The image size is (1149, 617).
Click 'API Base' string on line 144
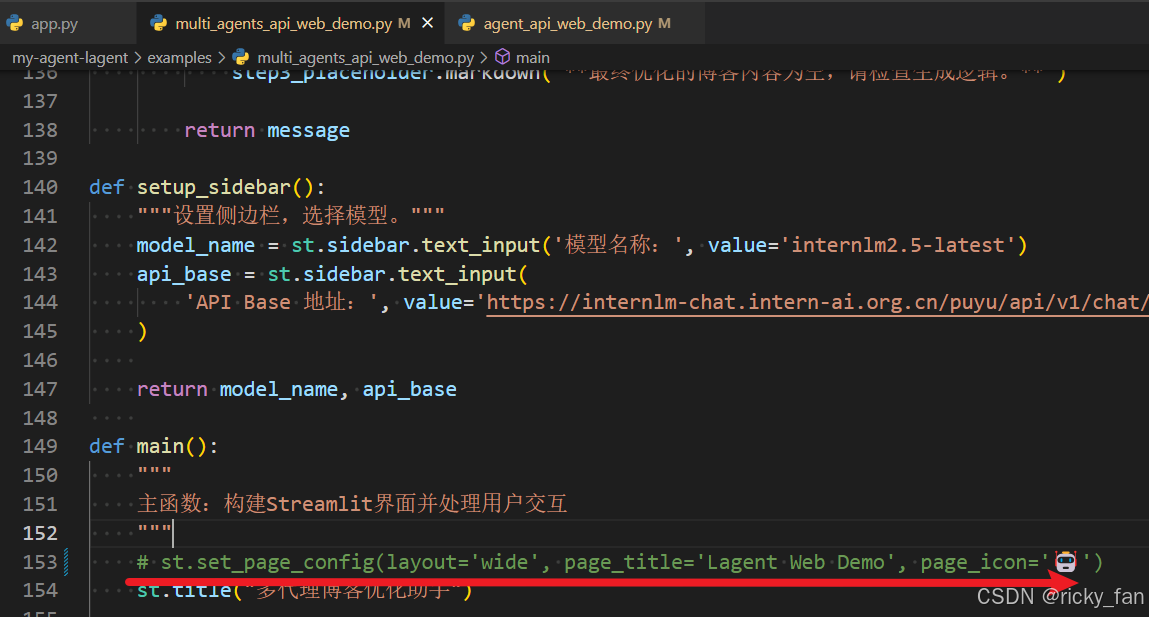(x=285, y=303)
